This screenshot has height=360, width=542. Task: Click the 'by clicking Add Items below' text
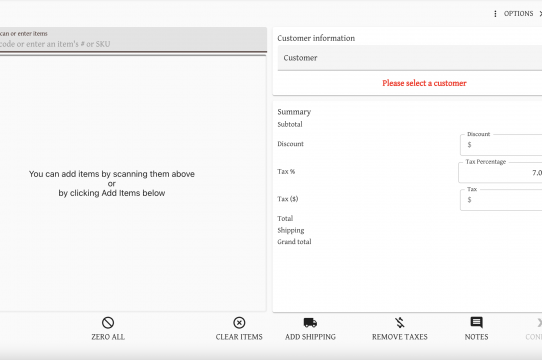[112, 193]
